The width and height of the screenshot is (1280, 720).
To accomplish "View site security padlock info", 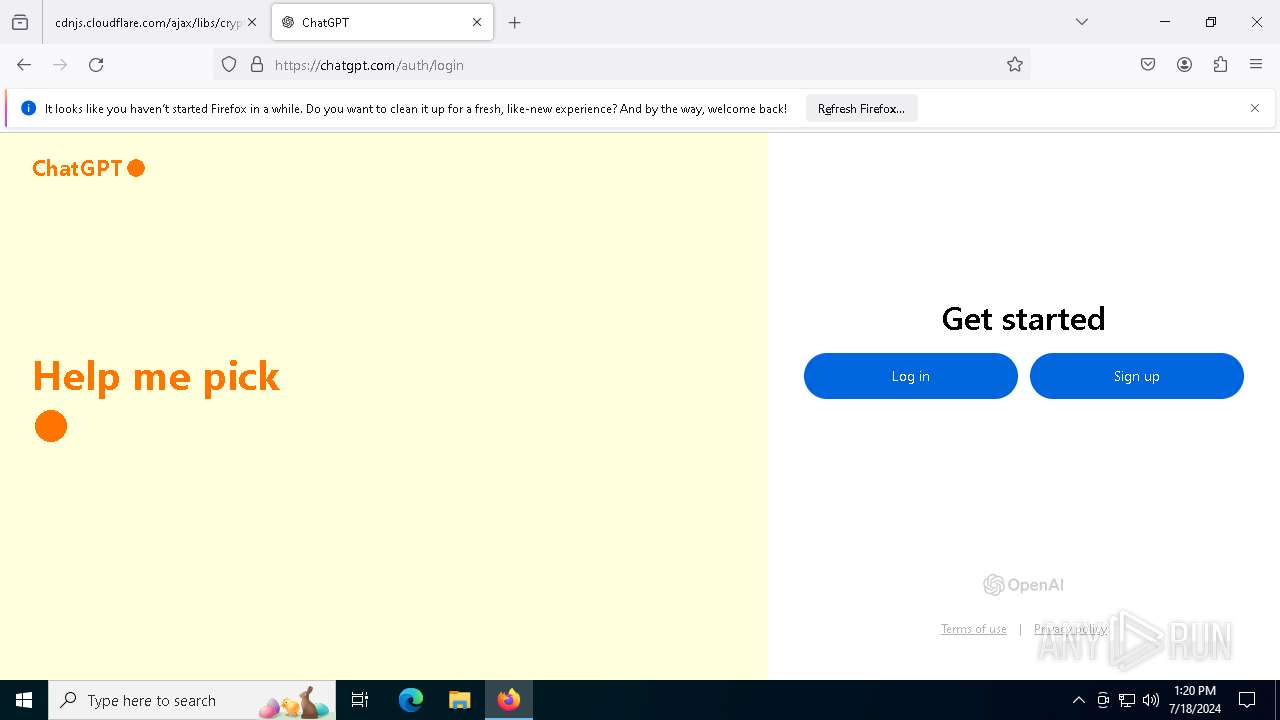I will point(257,65).
